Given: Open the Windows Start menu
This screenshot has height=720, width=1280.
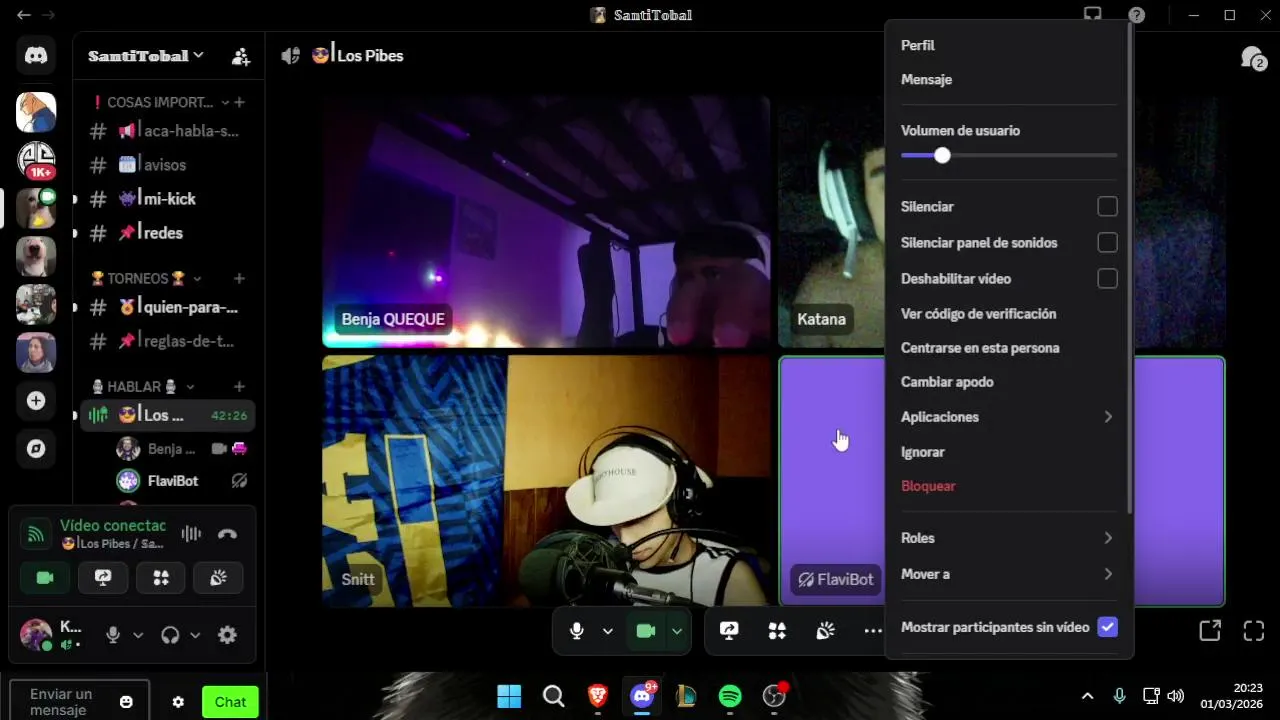Looking at the screenshot, I should 509,696.
